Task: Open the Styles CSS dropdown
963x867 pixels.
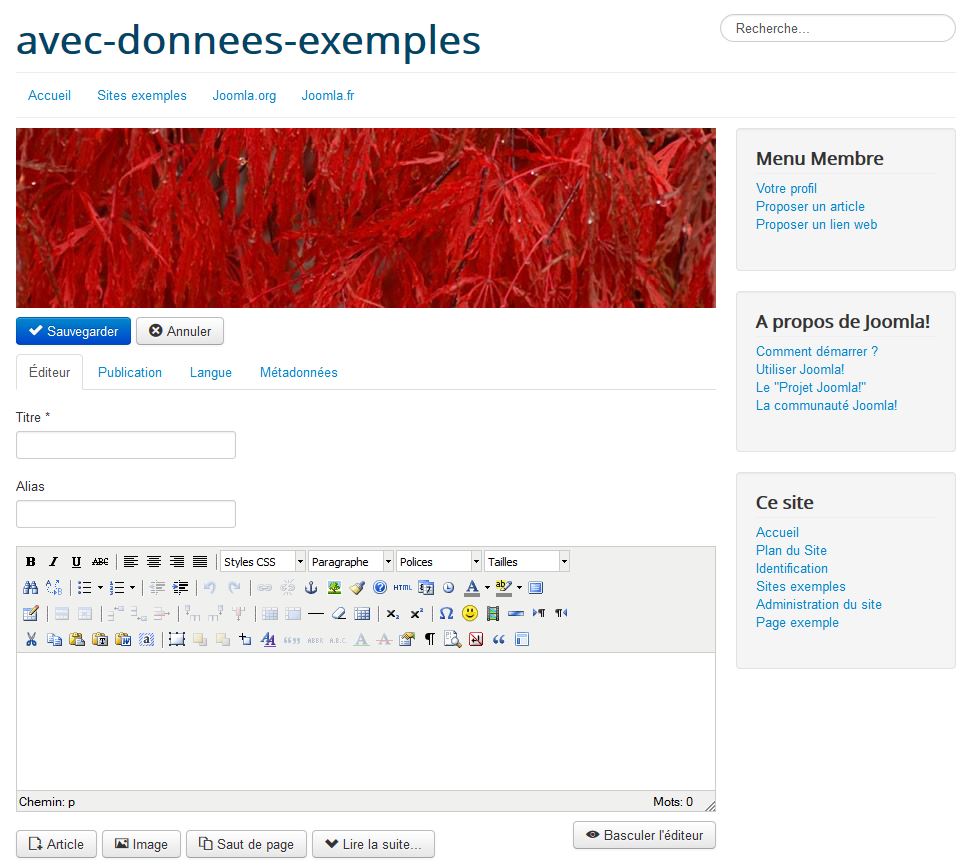Action: click(263, 561)
